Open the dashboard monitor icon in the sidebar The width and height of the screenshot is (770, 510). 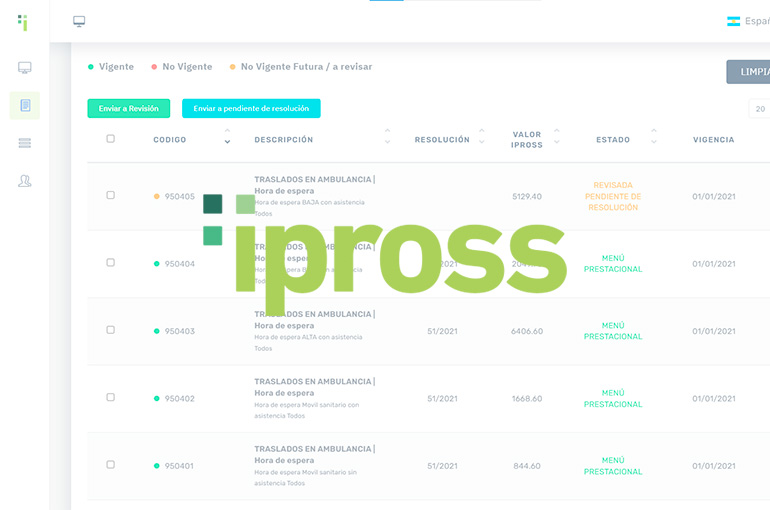25,68
